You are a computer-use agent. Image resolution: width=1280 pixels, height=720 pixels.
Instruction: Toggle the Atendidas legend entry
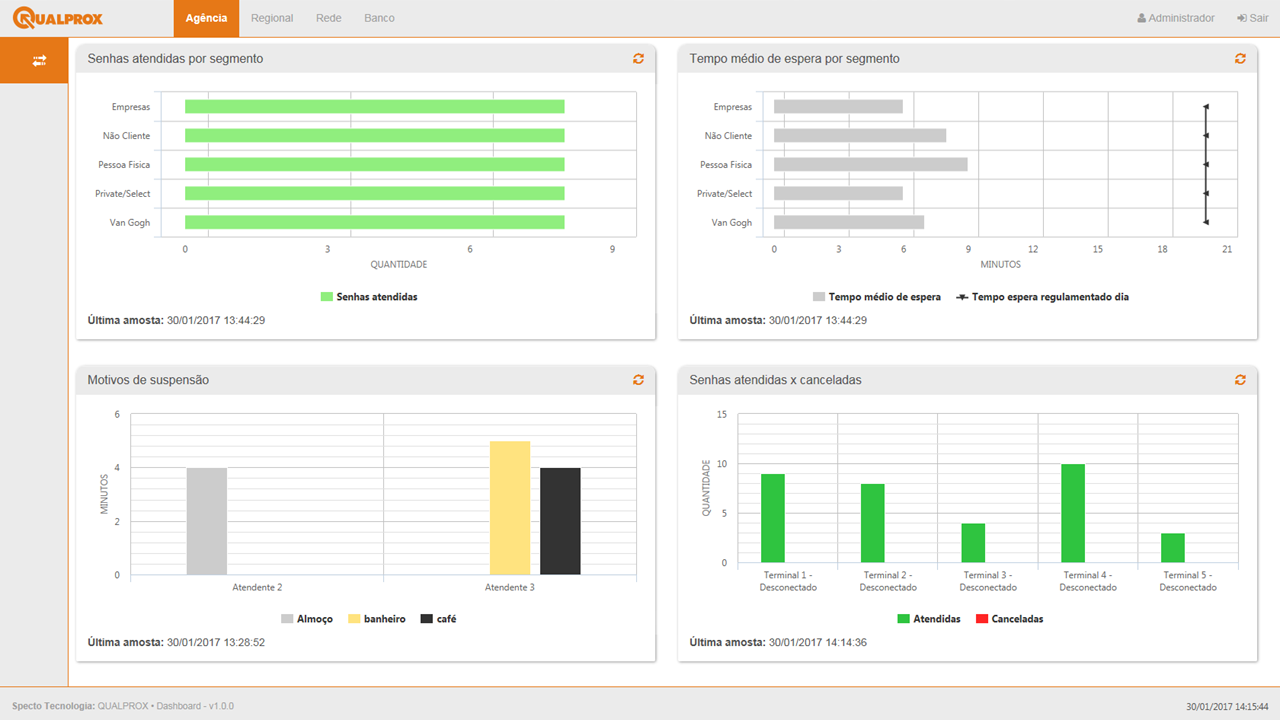929,619
